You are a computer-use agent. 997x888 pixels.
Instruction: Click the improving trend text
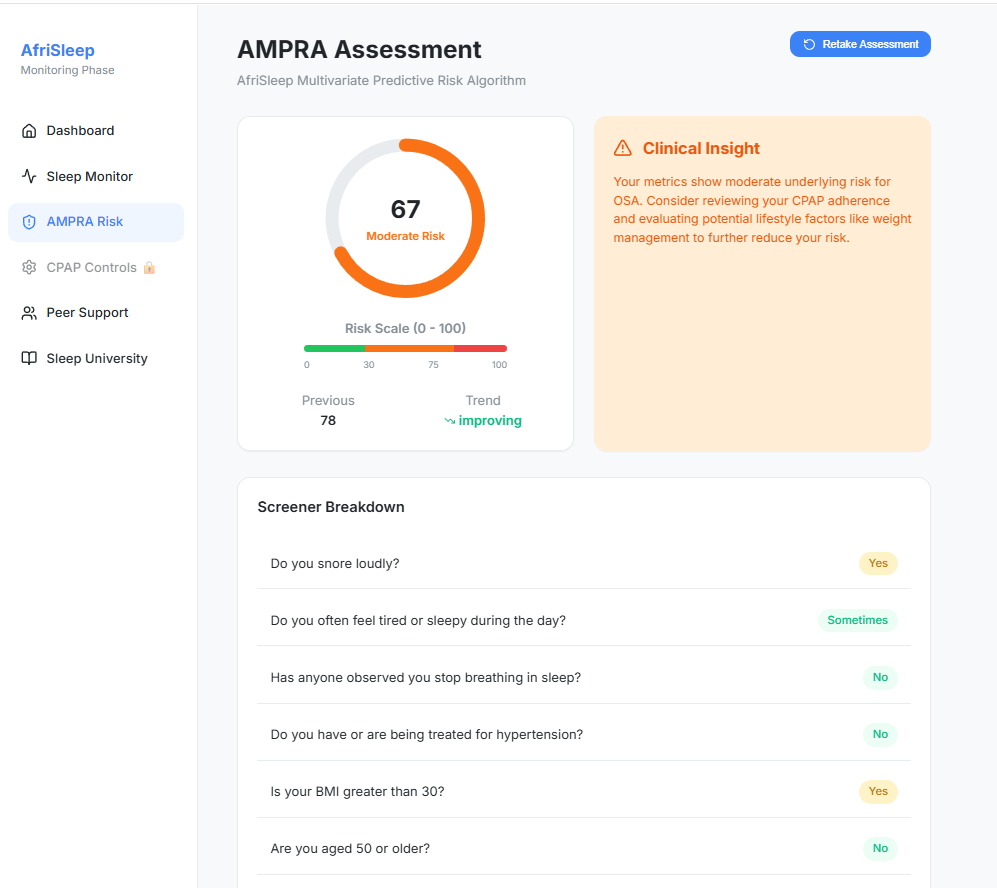point(490,421)
